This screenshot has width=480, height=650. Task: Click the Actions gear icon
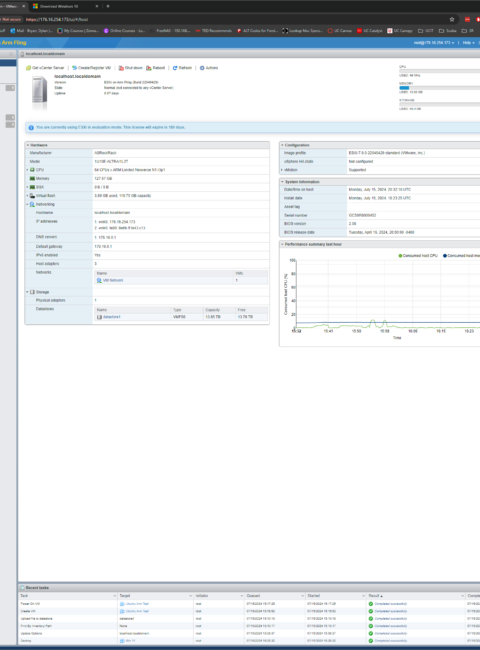pos(202,68)
